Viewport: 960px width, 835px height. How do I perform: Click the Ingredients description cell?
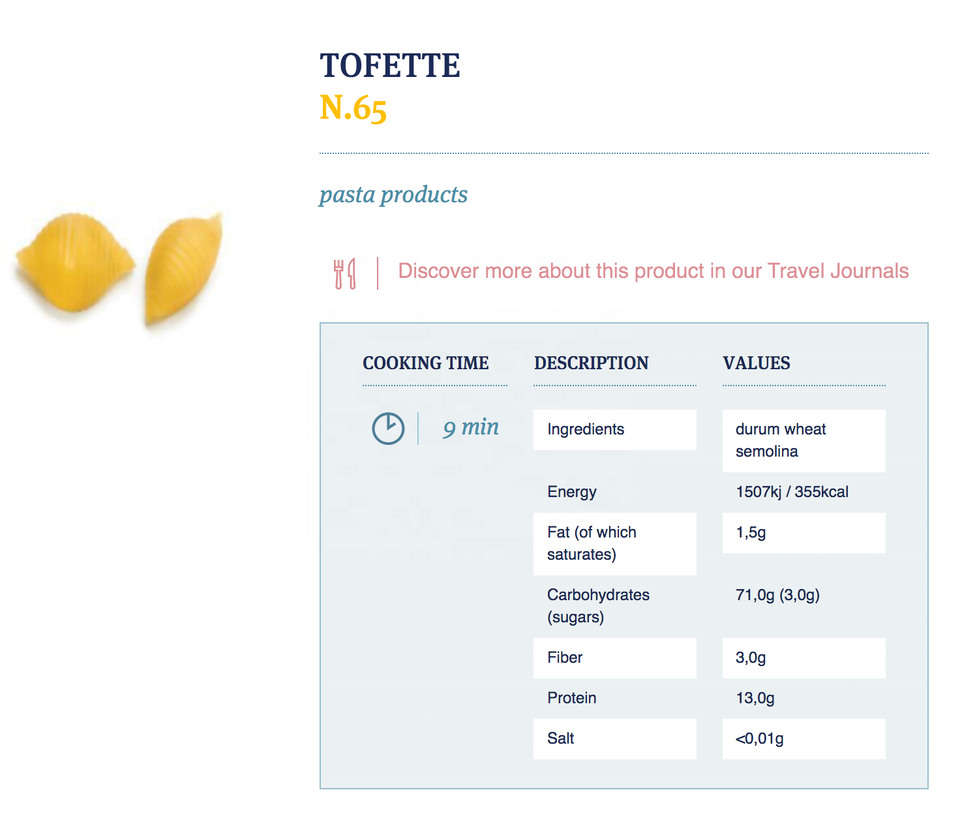pyautogui.click(x=614, y=430)
